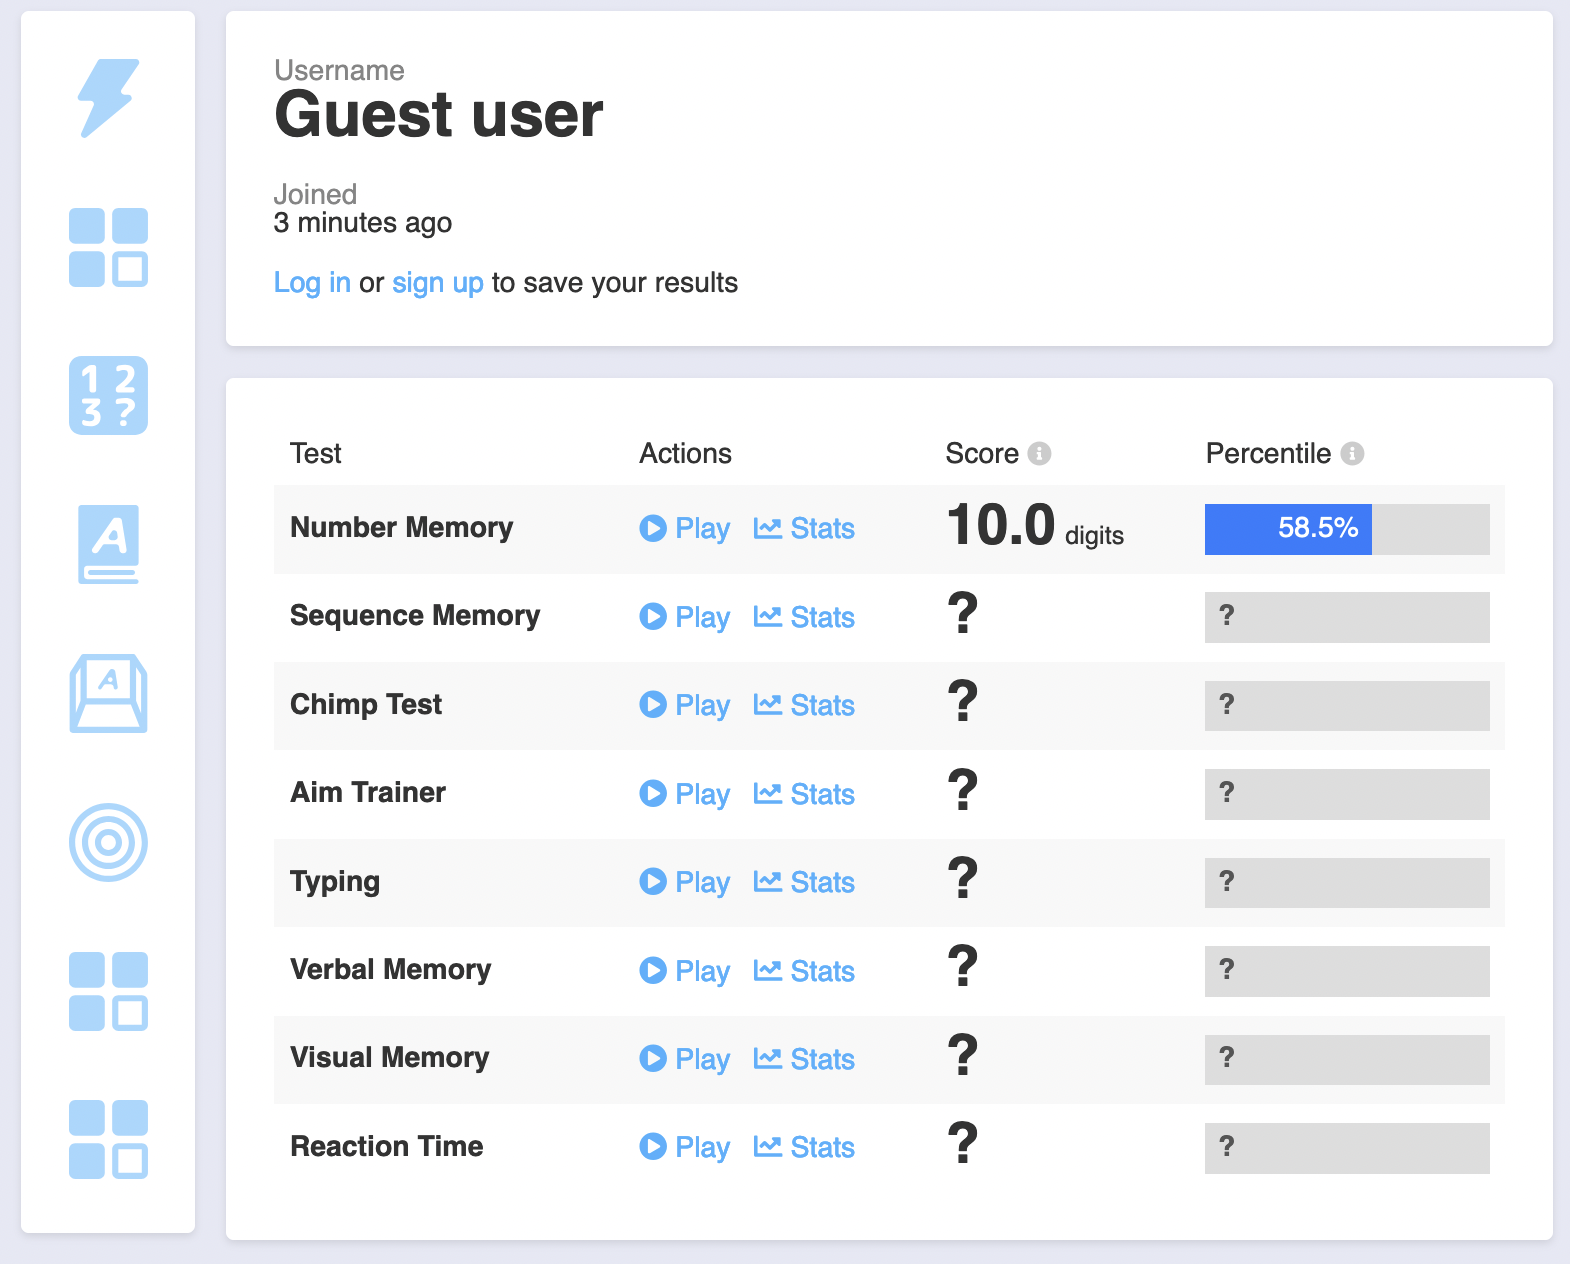This screenshot has height=1264, width=1570.
Task: Play the Reaction Time test
Action: (685, 1147)
